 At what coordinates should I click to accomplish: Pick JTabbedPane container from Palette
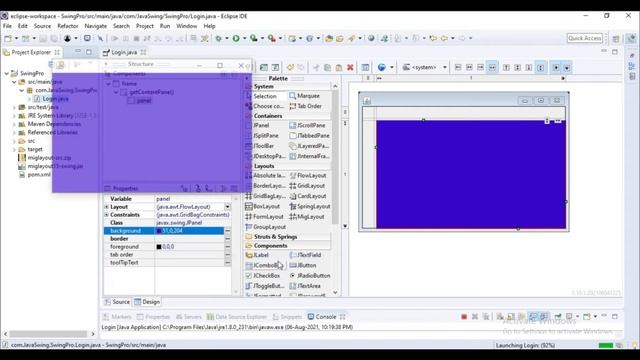[x=309, y=136]
